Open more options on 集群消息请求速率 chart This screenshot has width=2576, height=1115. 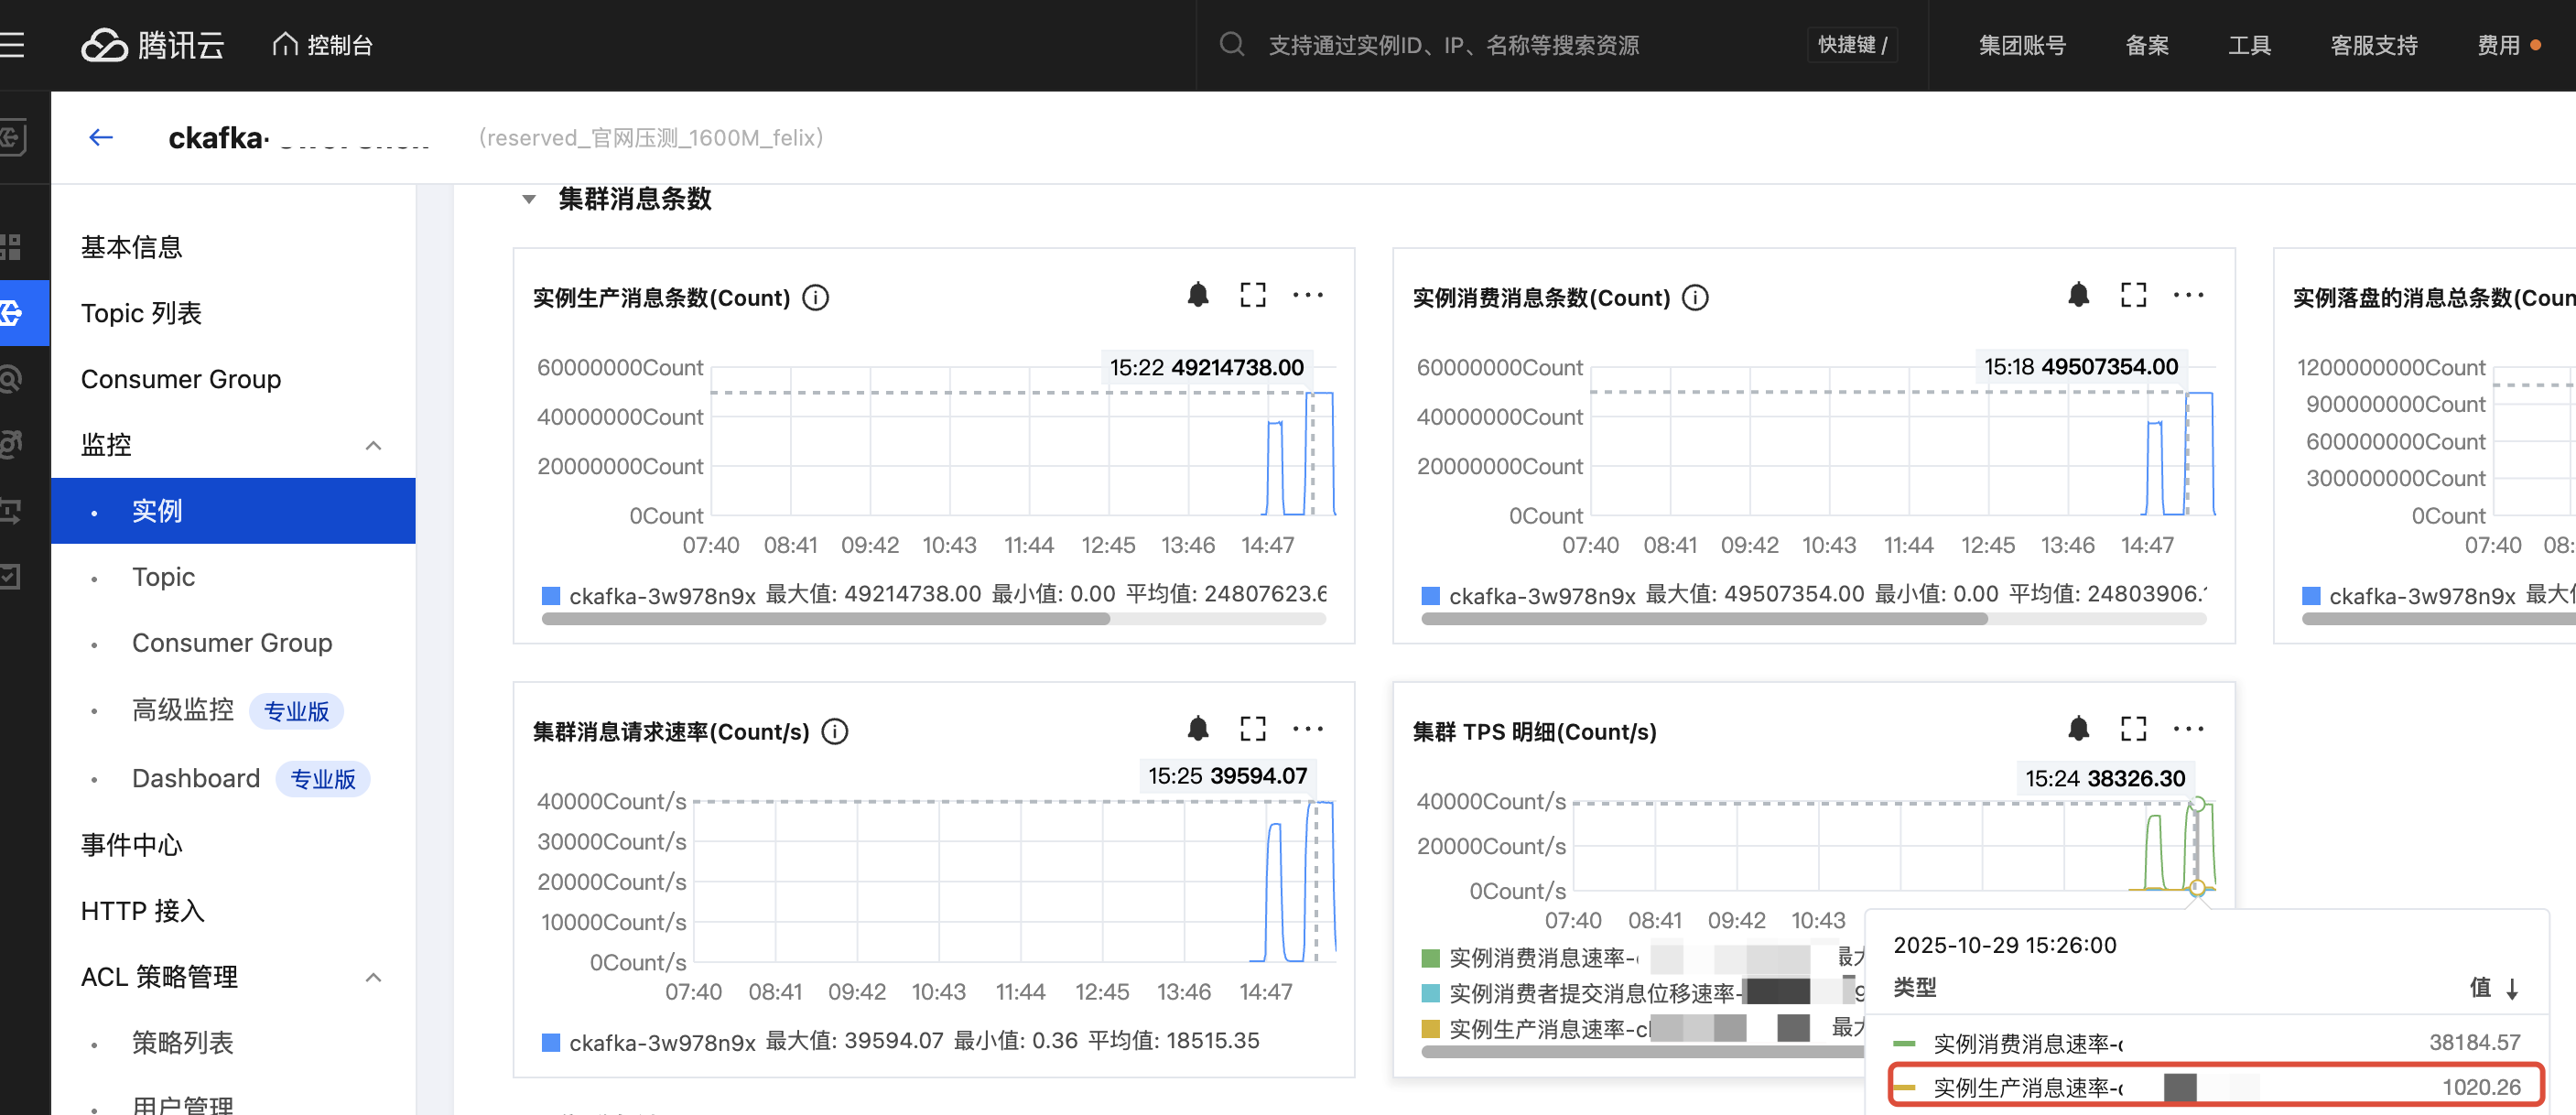[x=1307, y=729]
